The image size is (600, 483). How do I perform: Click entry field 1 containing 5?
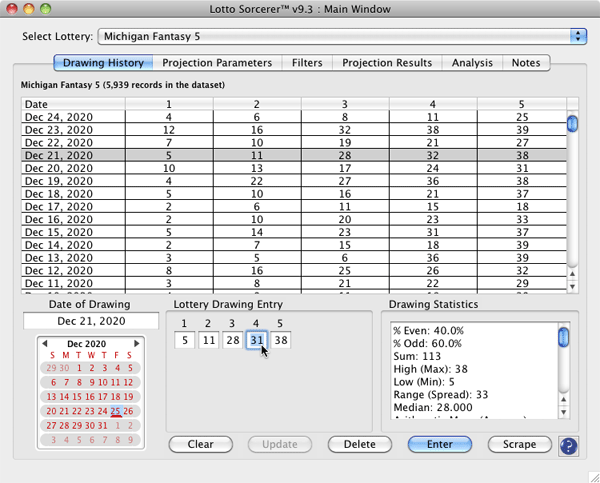pyautogui.click(x=184, y=340)
